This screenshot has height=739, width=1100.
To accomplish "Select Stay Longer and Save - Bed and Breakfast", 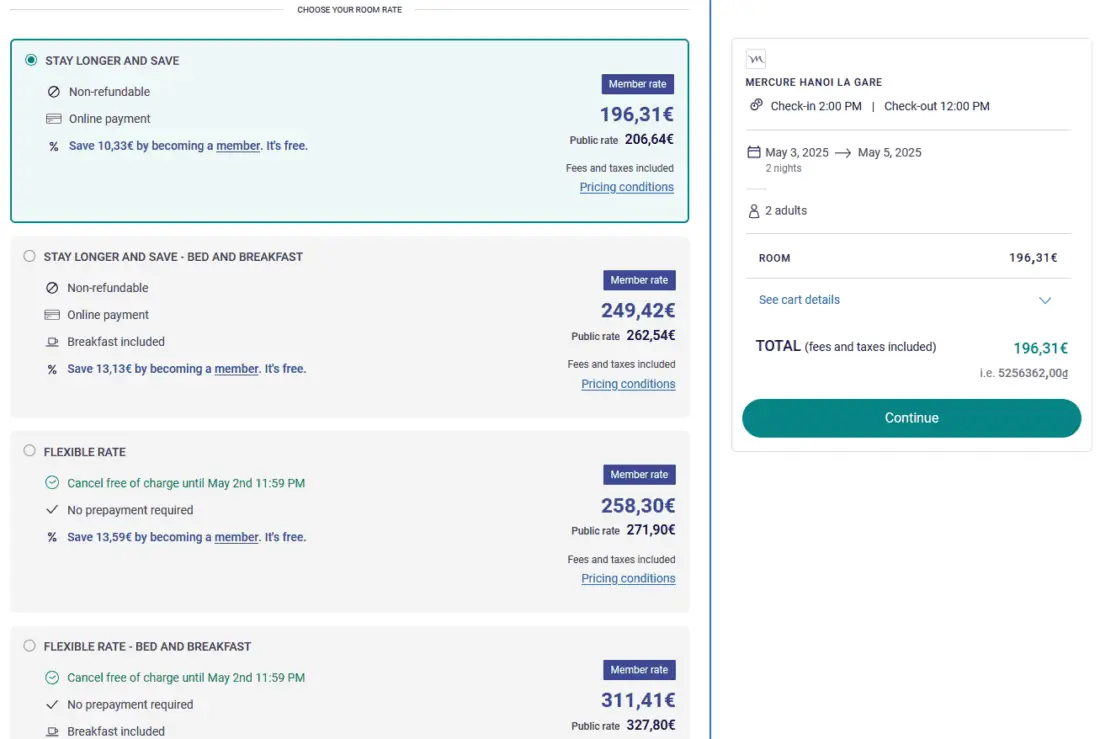I will coord(29,256).
